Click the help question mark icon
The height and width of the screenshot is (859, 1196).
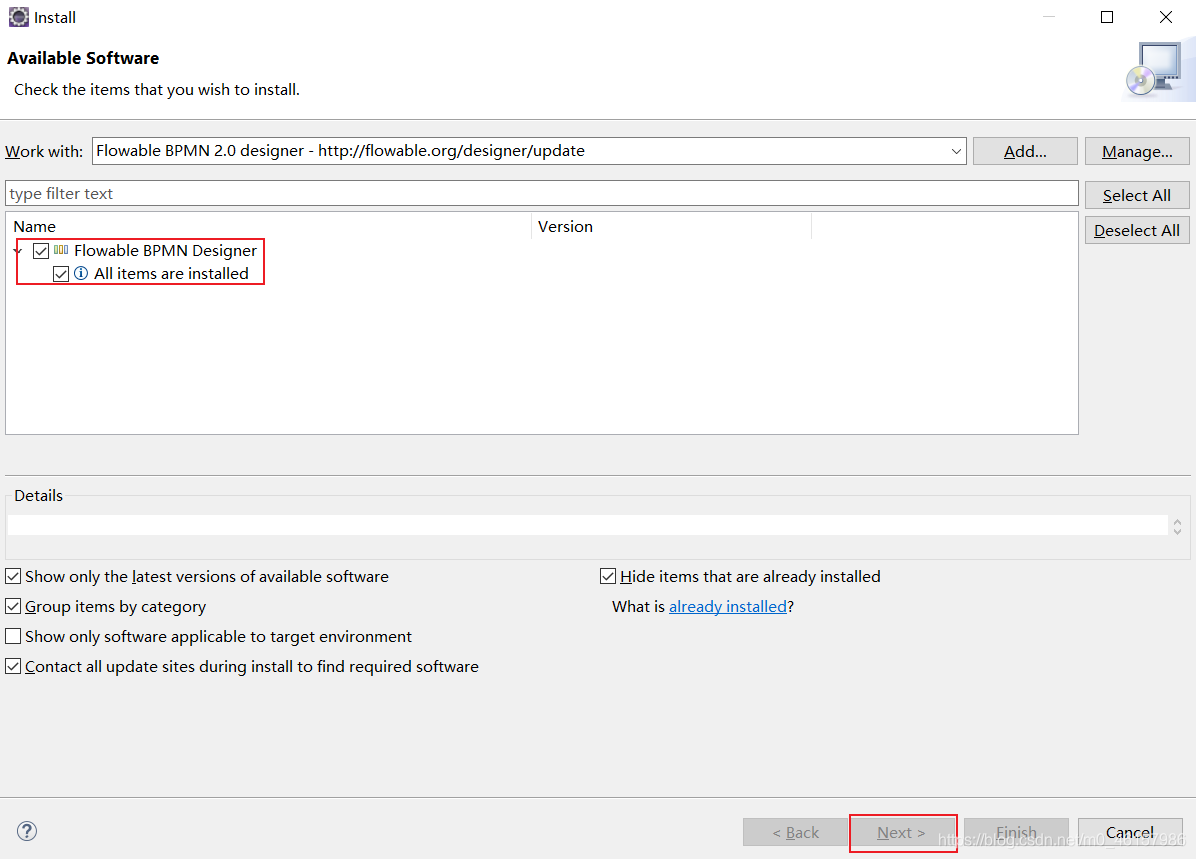click(x=26, y=831)
